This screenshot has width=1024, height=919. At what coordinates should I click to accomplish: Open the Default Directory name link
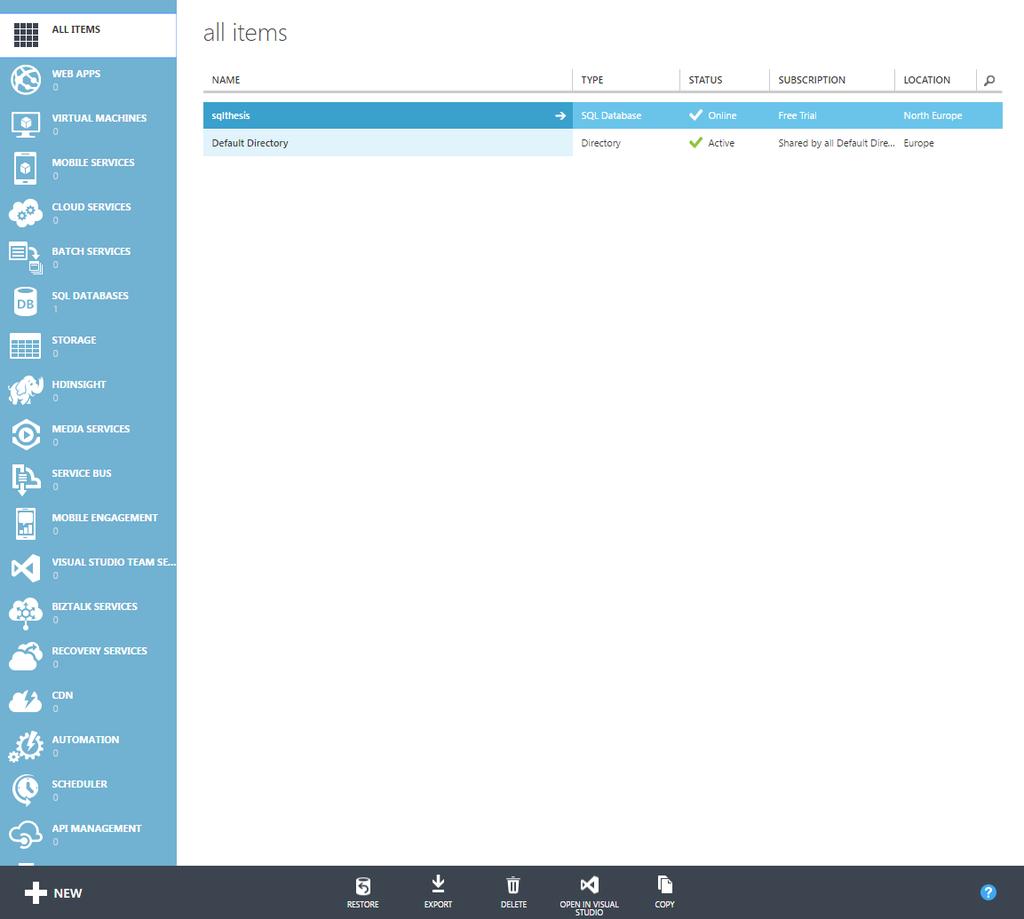[249, 143]
